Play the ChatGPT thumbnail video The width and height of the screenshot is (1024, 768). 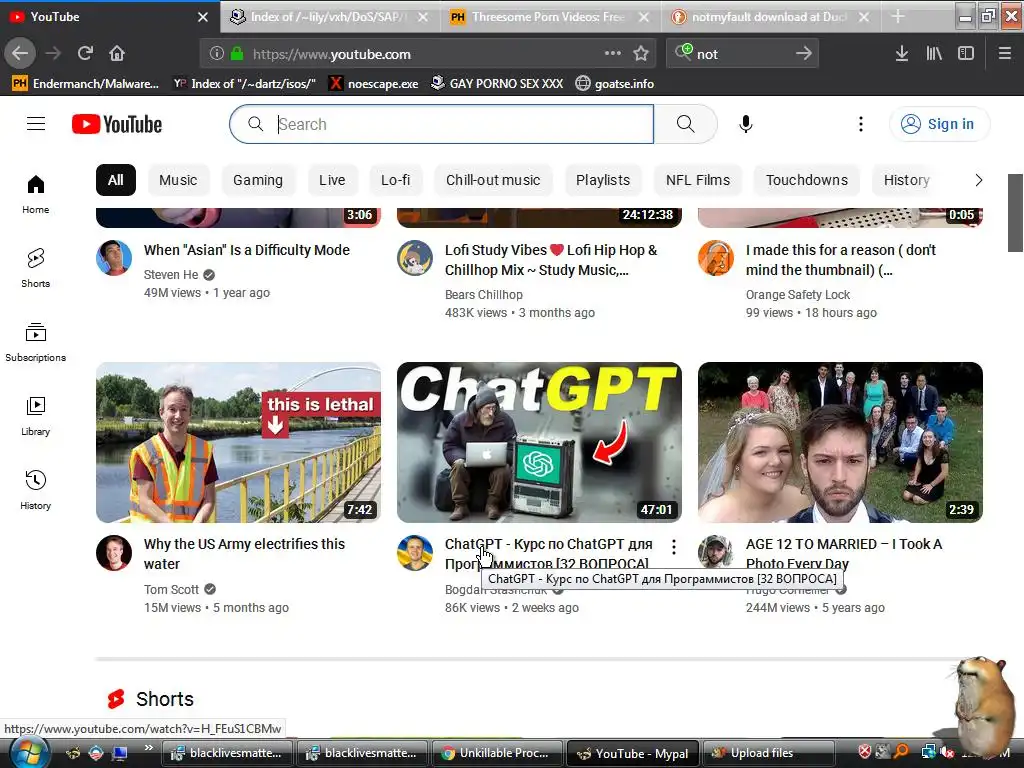539,442
